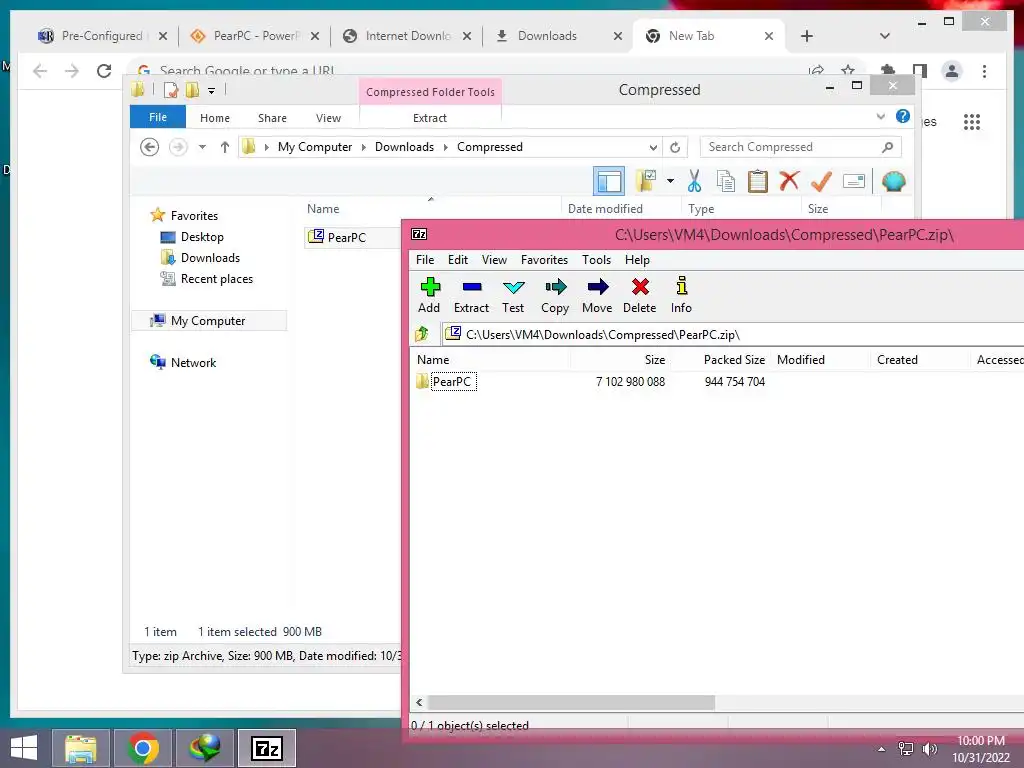Image resolution: width=1024 pixels, height=768 pixels.
Task: Open the quick access toolbar customize dropdown
Action: [x=212, y=91]
